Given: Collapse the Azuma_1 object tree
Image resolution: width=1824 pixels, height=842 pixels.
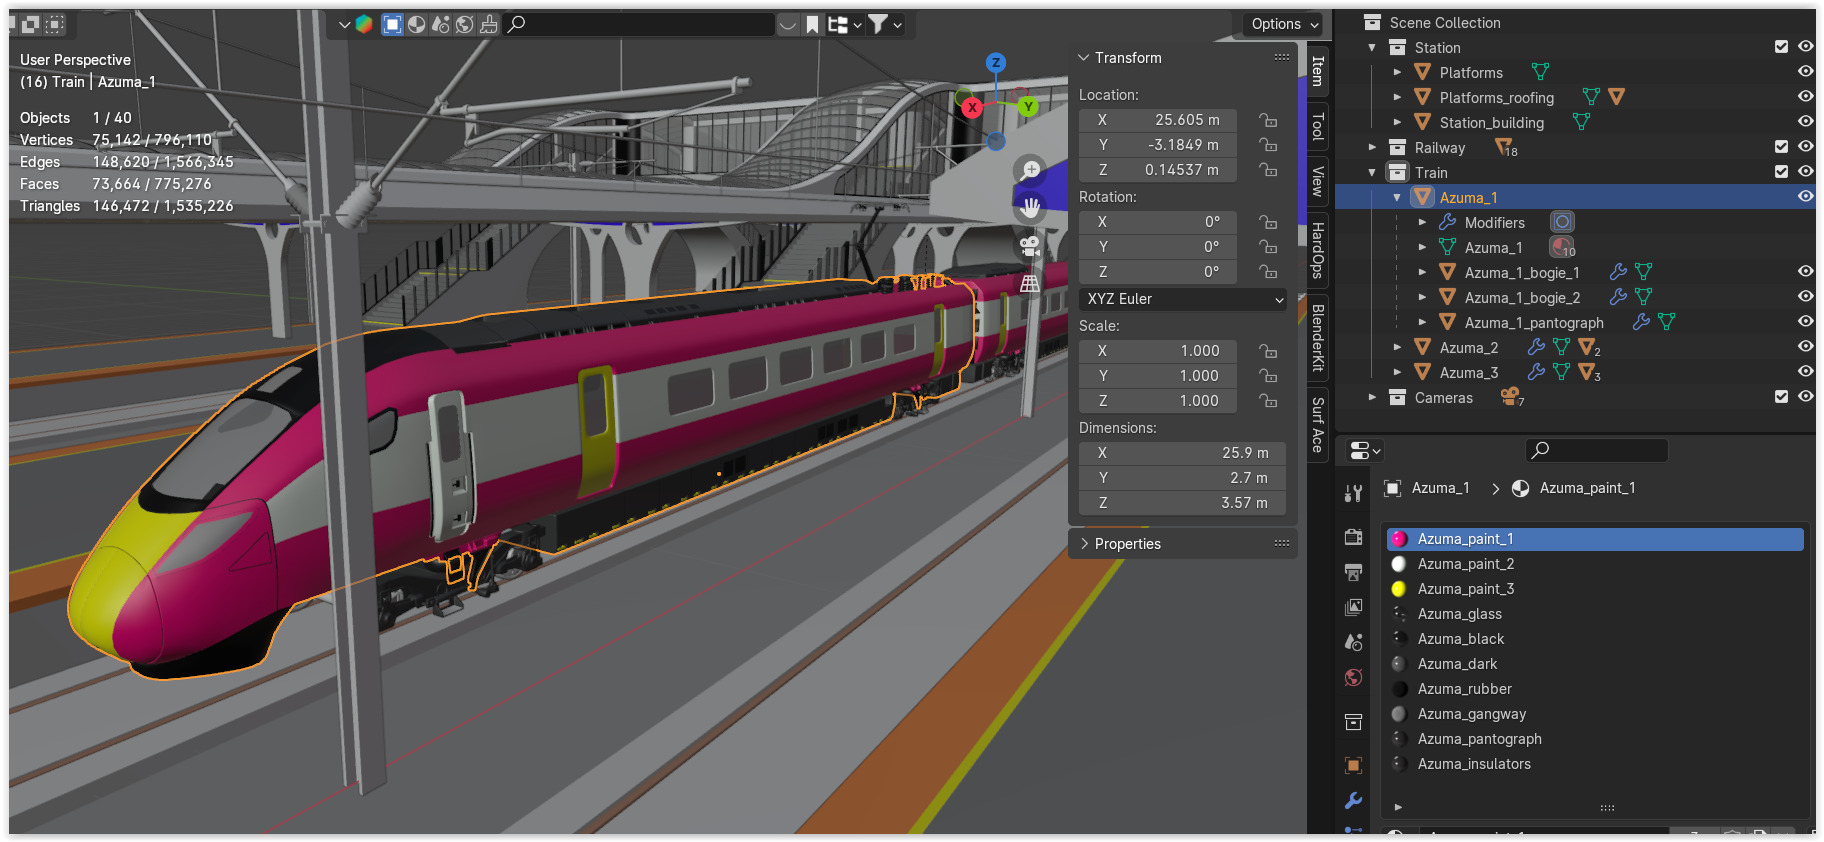Looking at the screenshot, I should pos(1397,197).
